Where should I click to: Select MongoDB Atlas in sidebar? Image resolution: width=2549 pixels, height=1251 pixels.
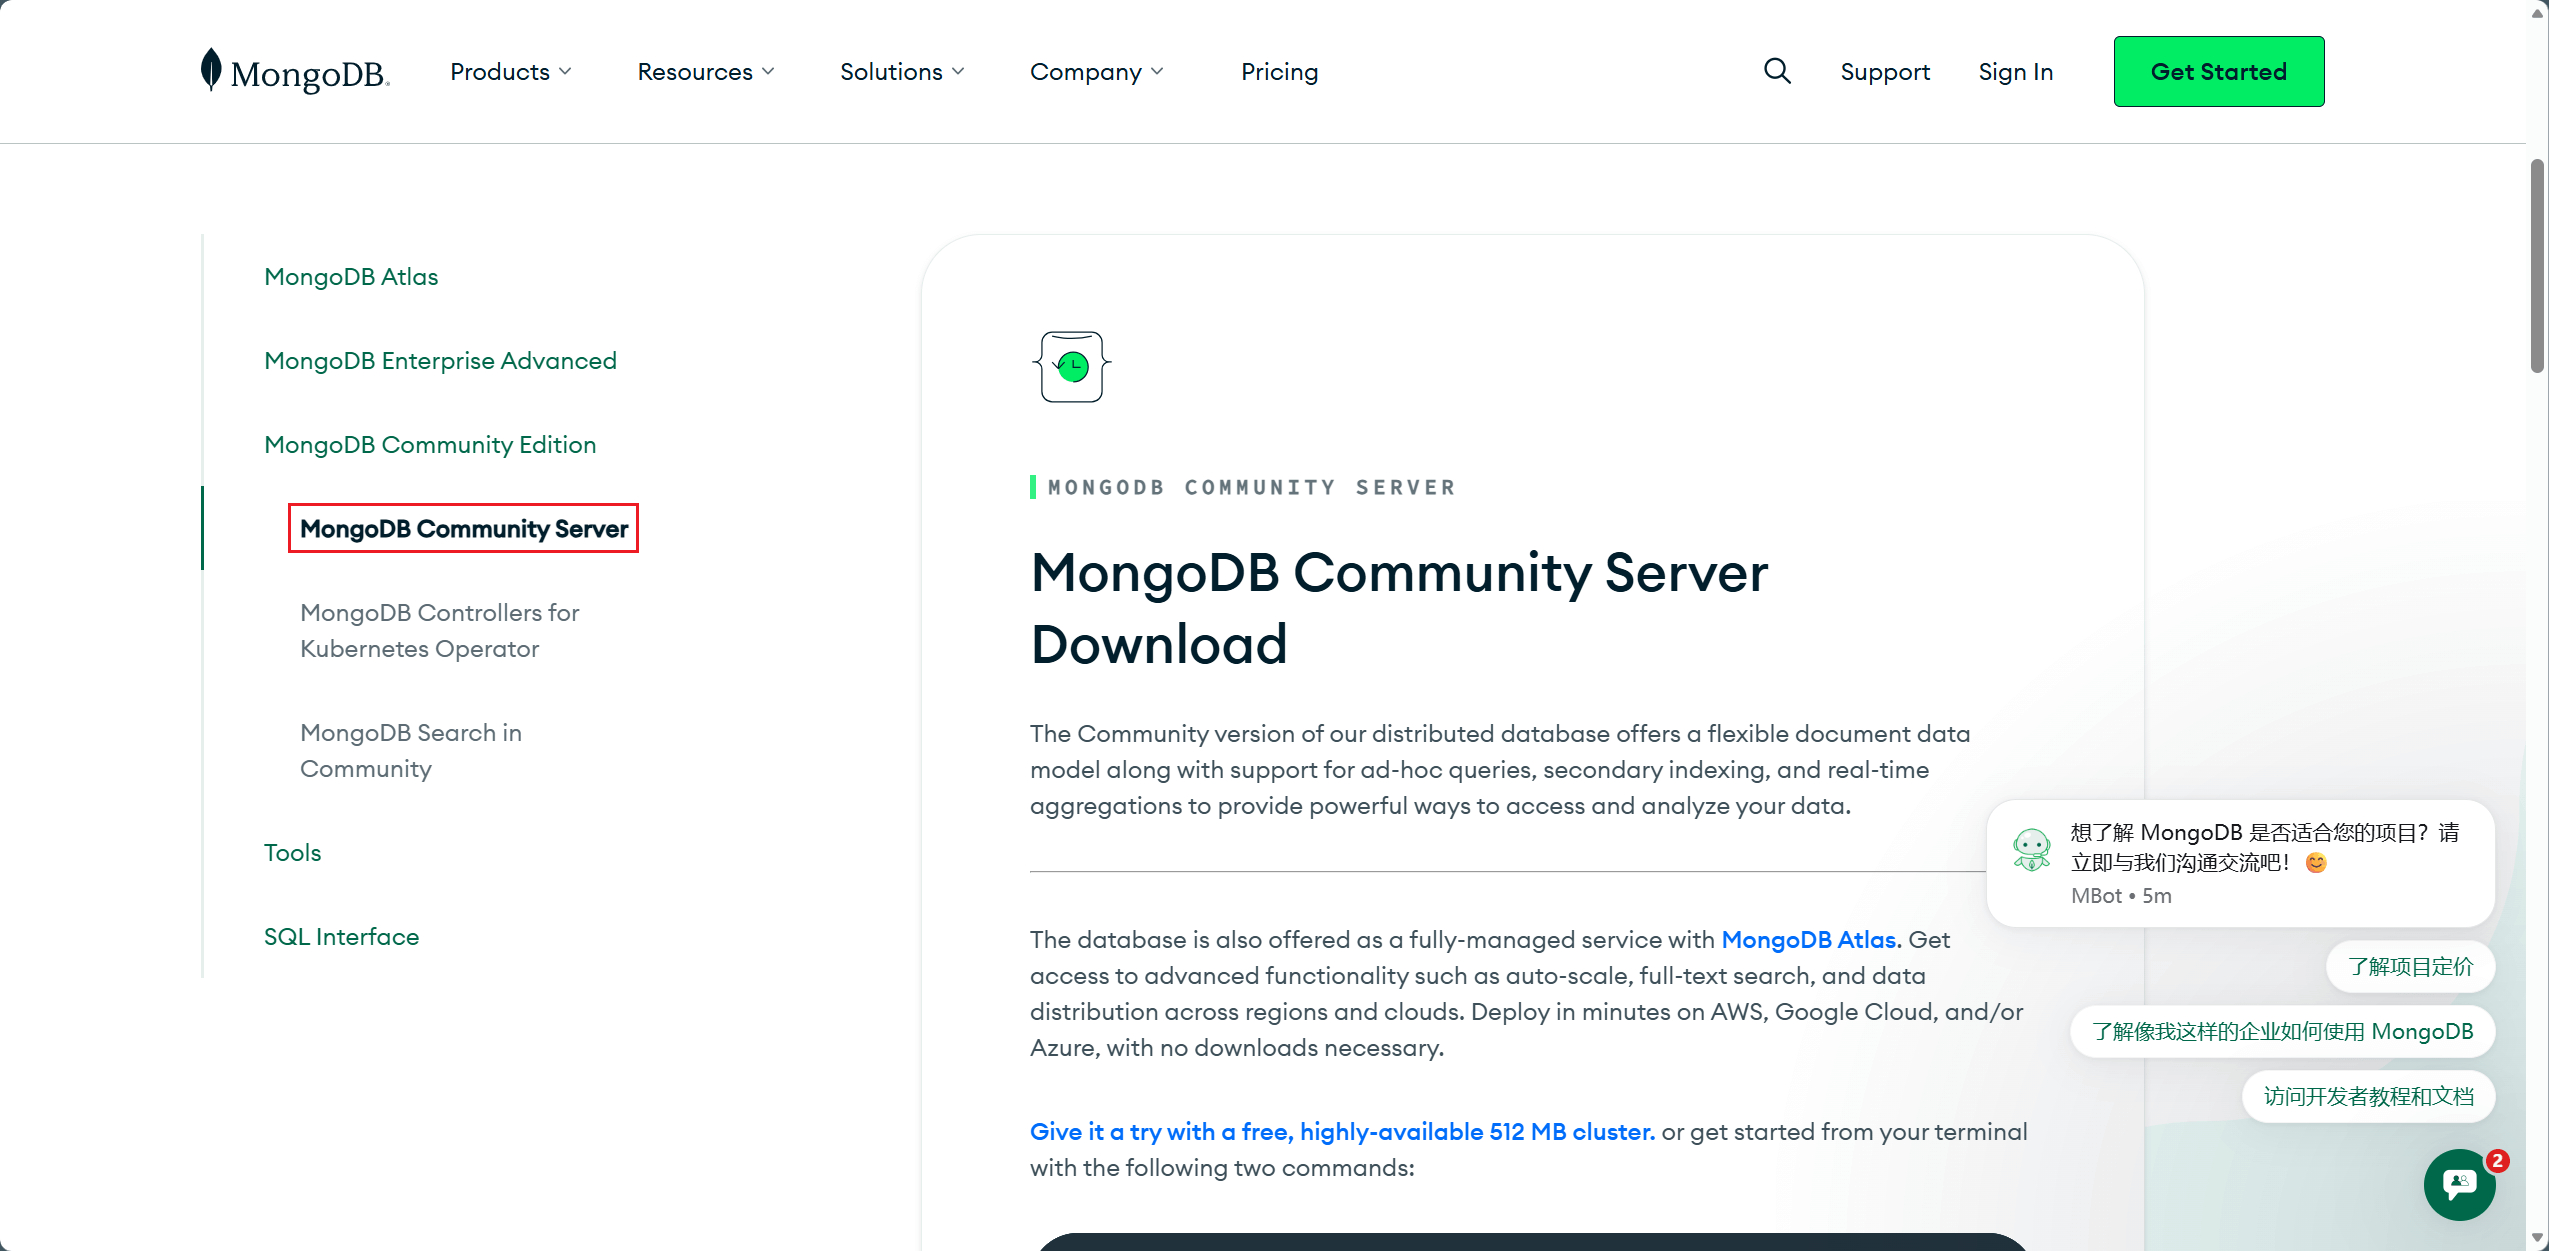(351, 277)
